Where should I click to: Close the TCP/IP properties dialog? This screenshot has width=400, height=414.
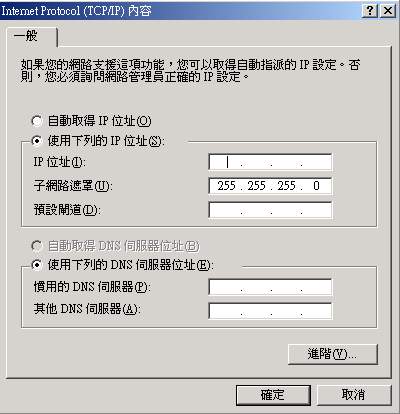(x=388, y=11)
